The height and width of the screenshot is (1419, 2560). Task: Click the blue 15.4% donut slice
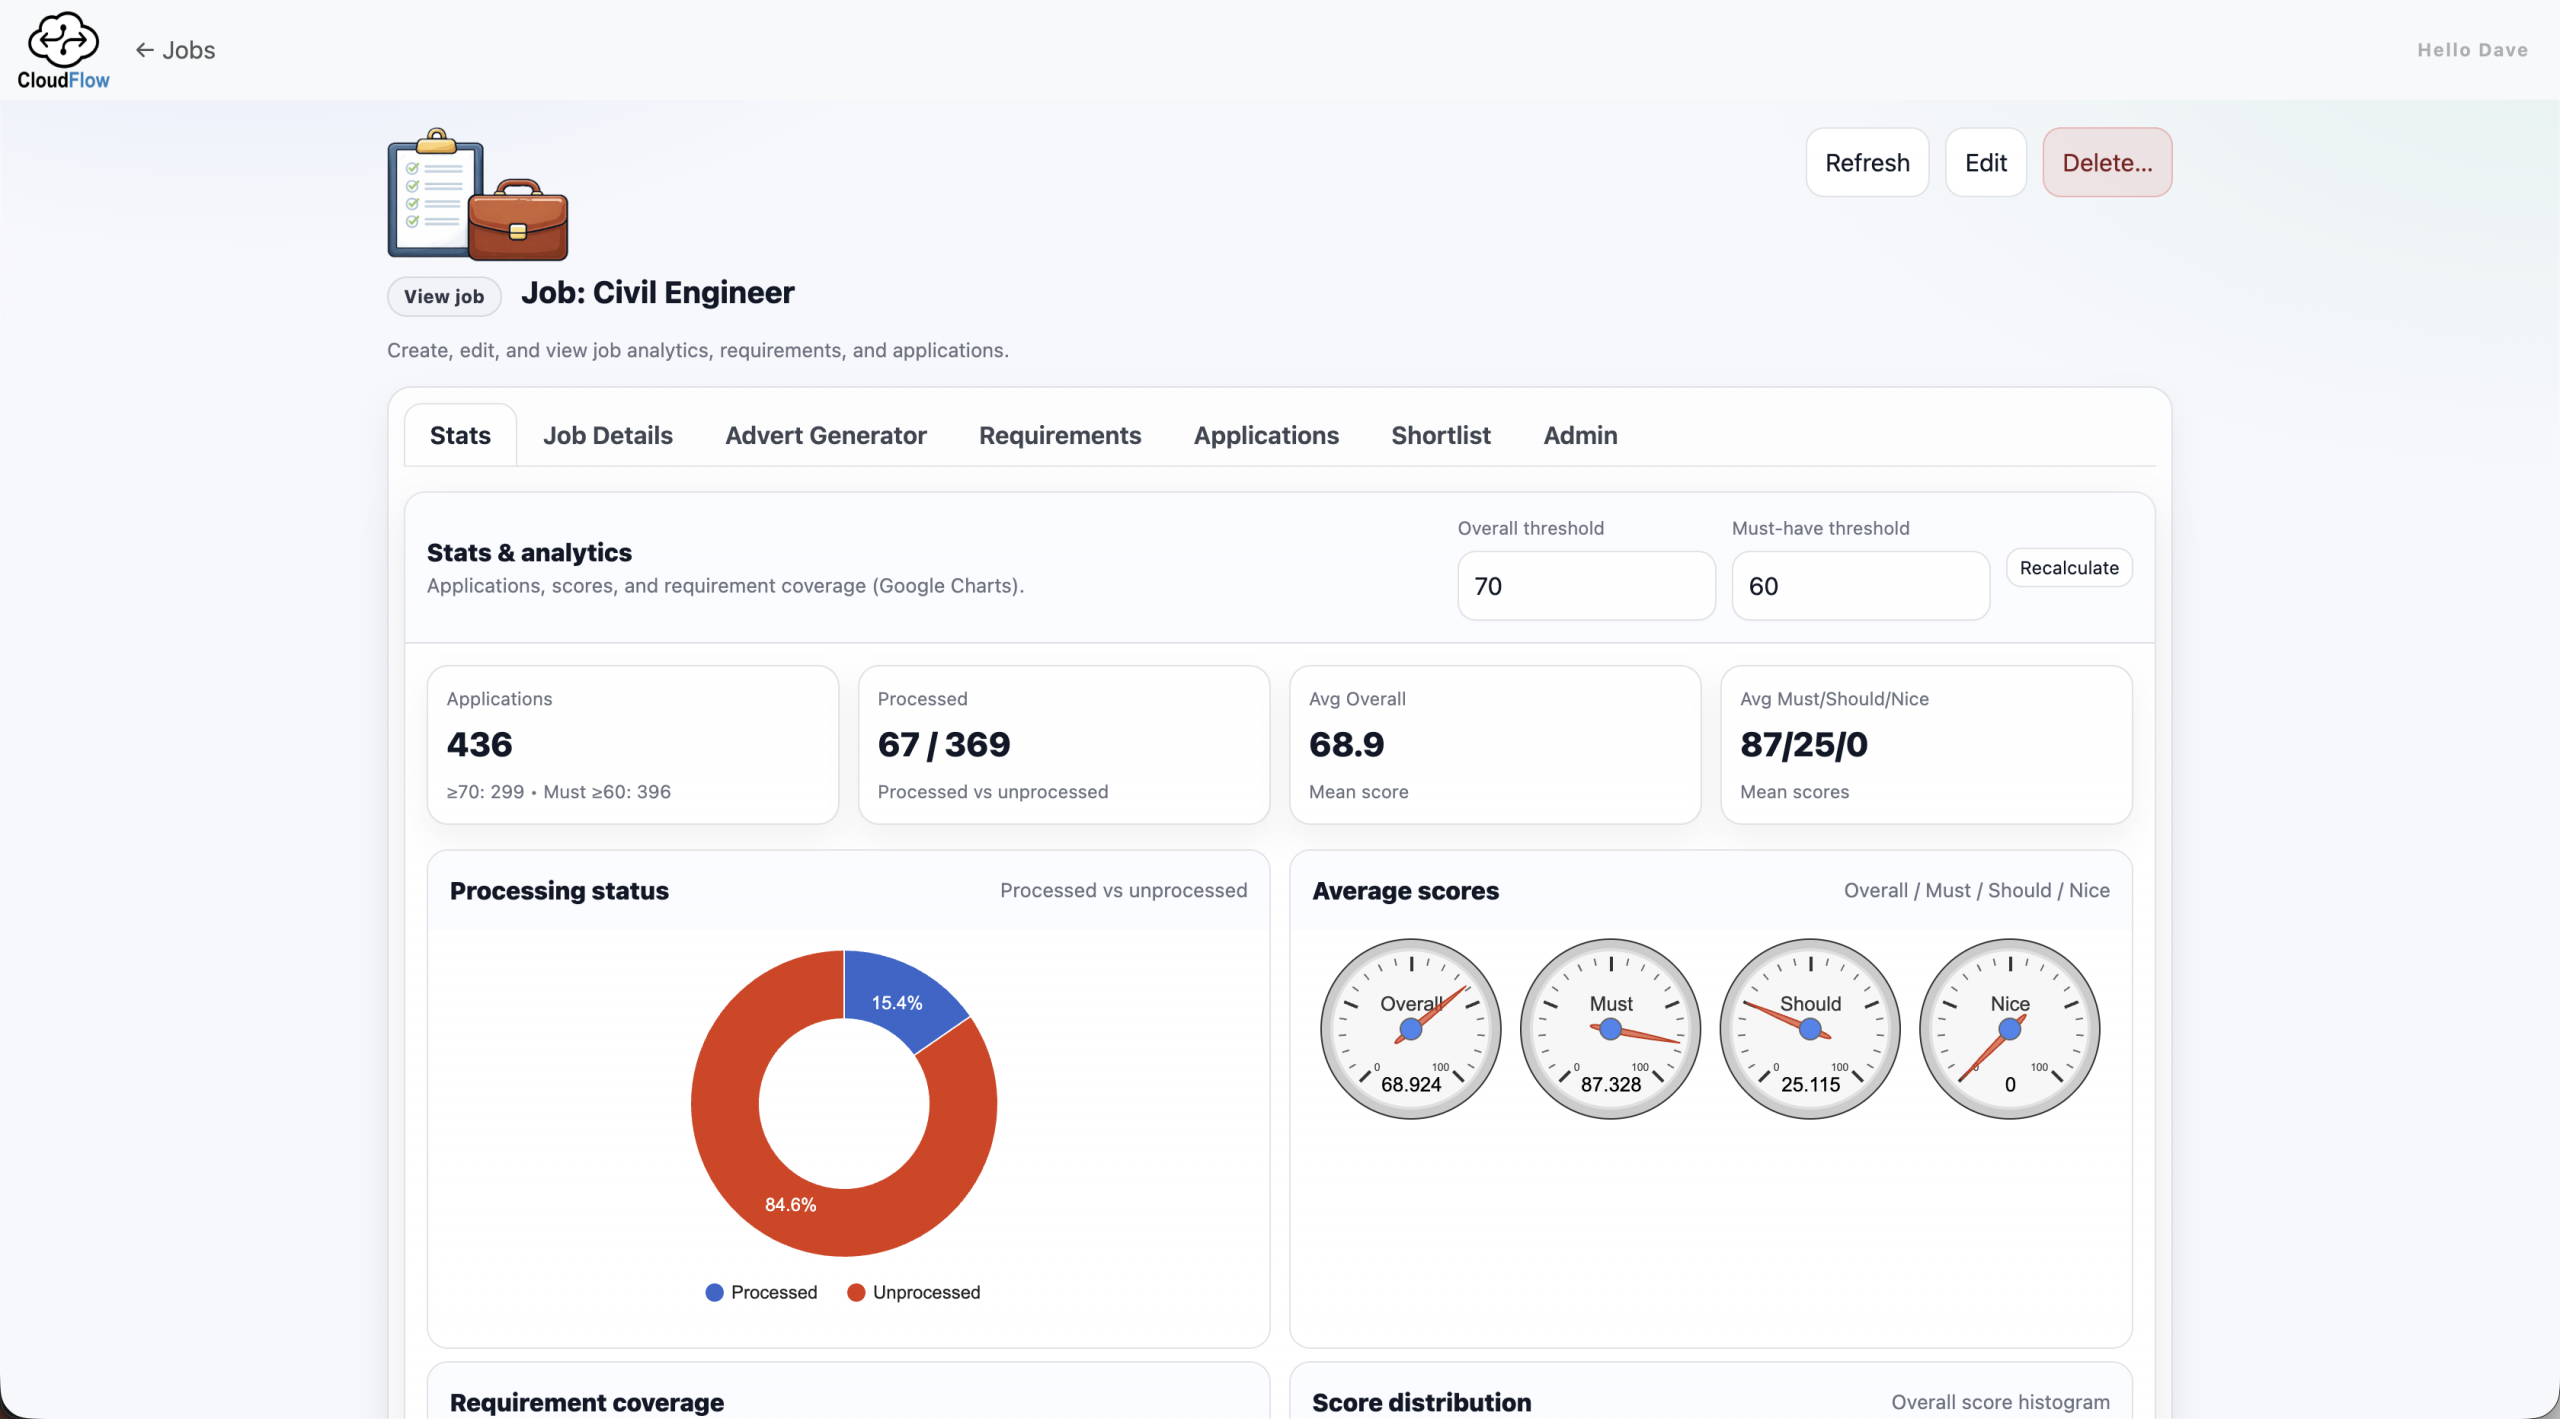coord(896,1001)
